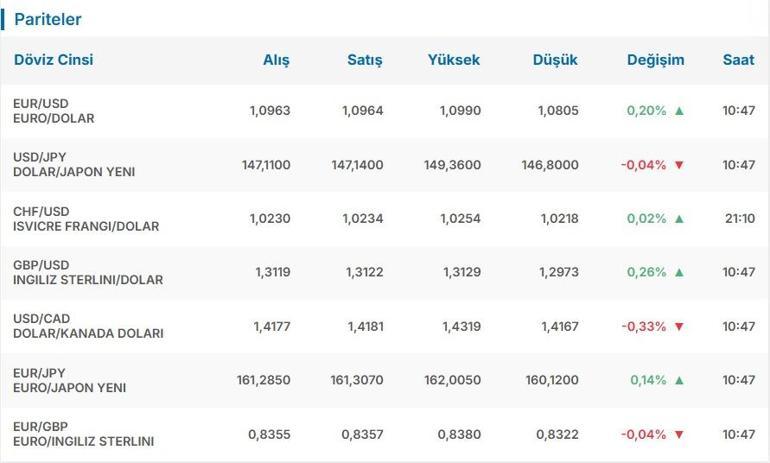
Task: Open the EUR/USD Euro/Dolar pair
Action: click(54, 111)
